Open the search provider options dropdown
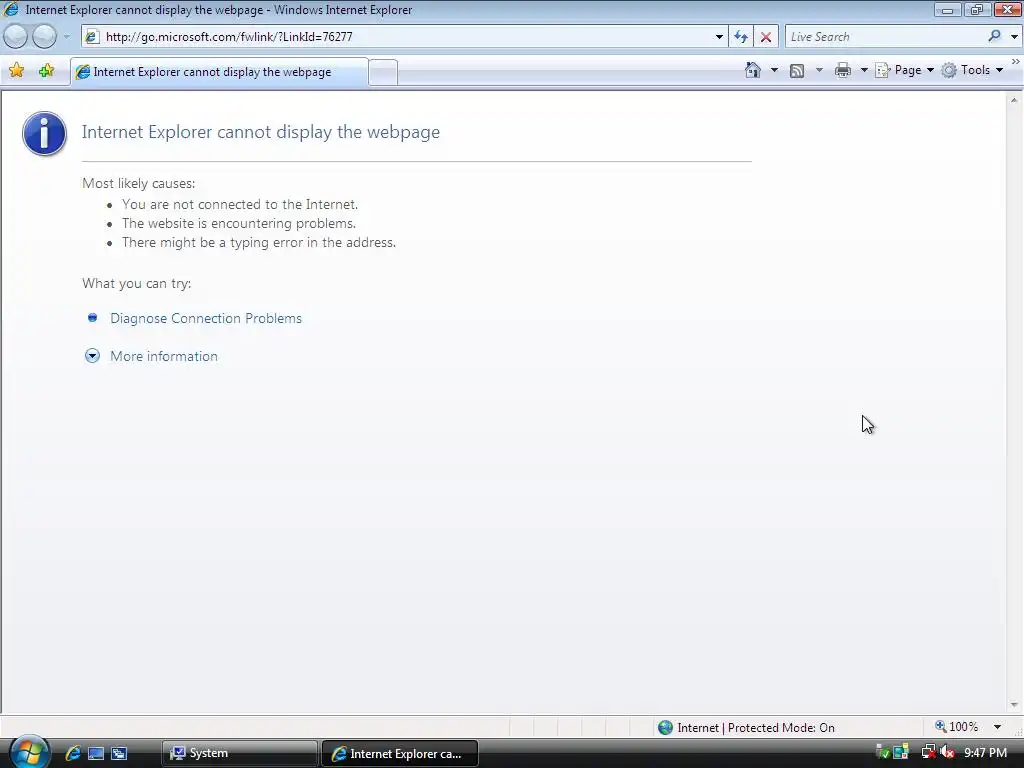 coord(1014,37)
